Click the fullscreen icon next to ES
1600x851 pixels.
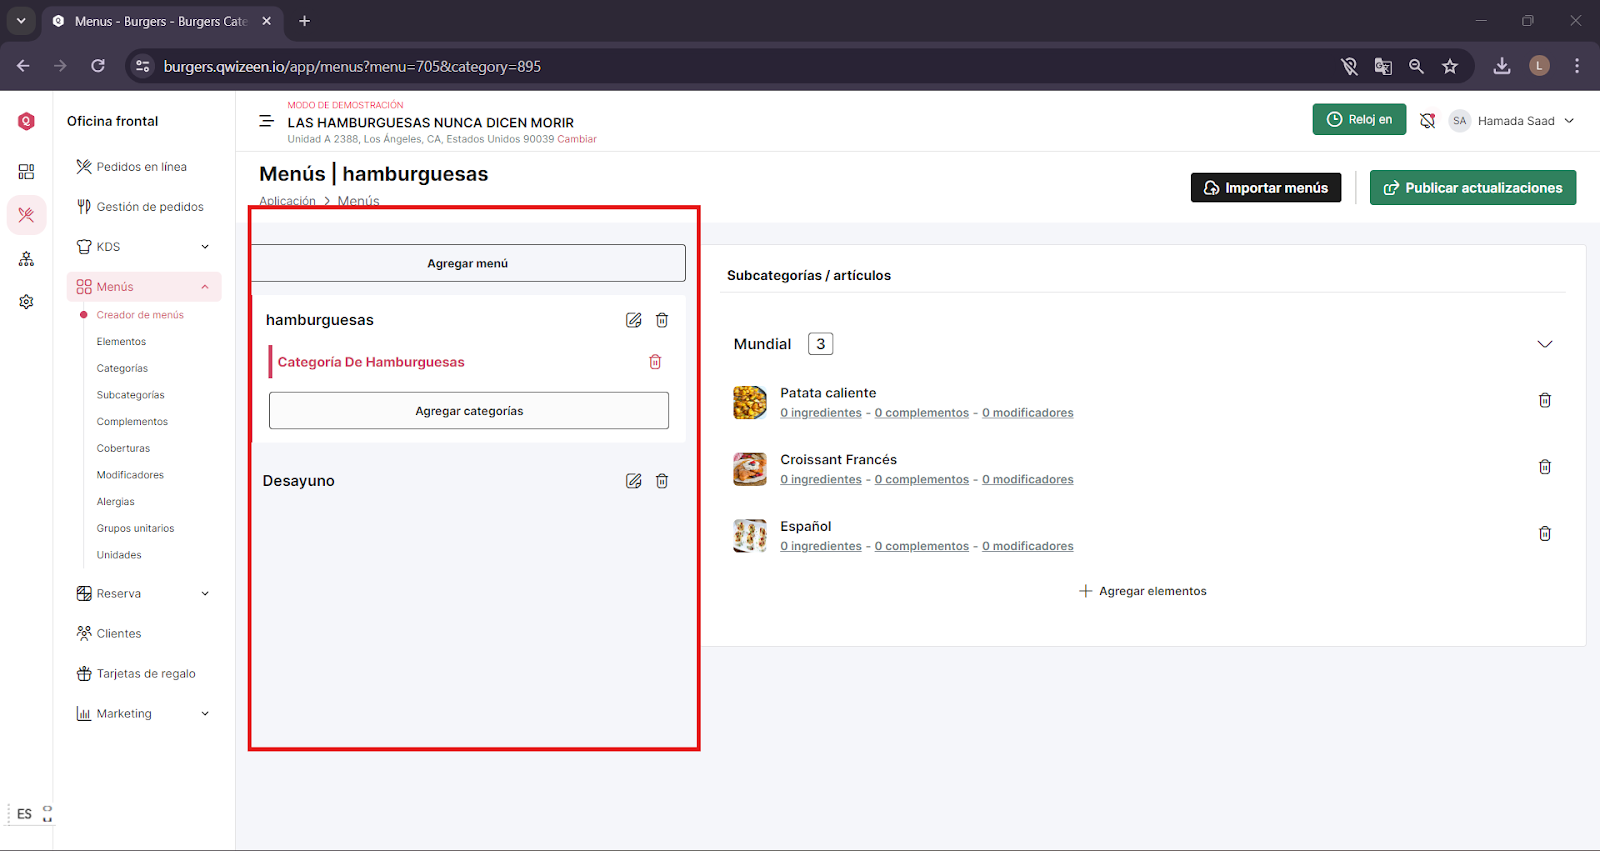point(47,814)
